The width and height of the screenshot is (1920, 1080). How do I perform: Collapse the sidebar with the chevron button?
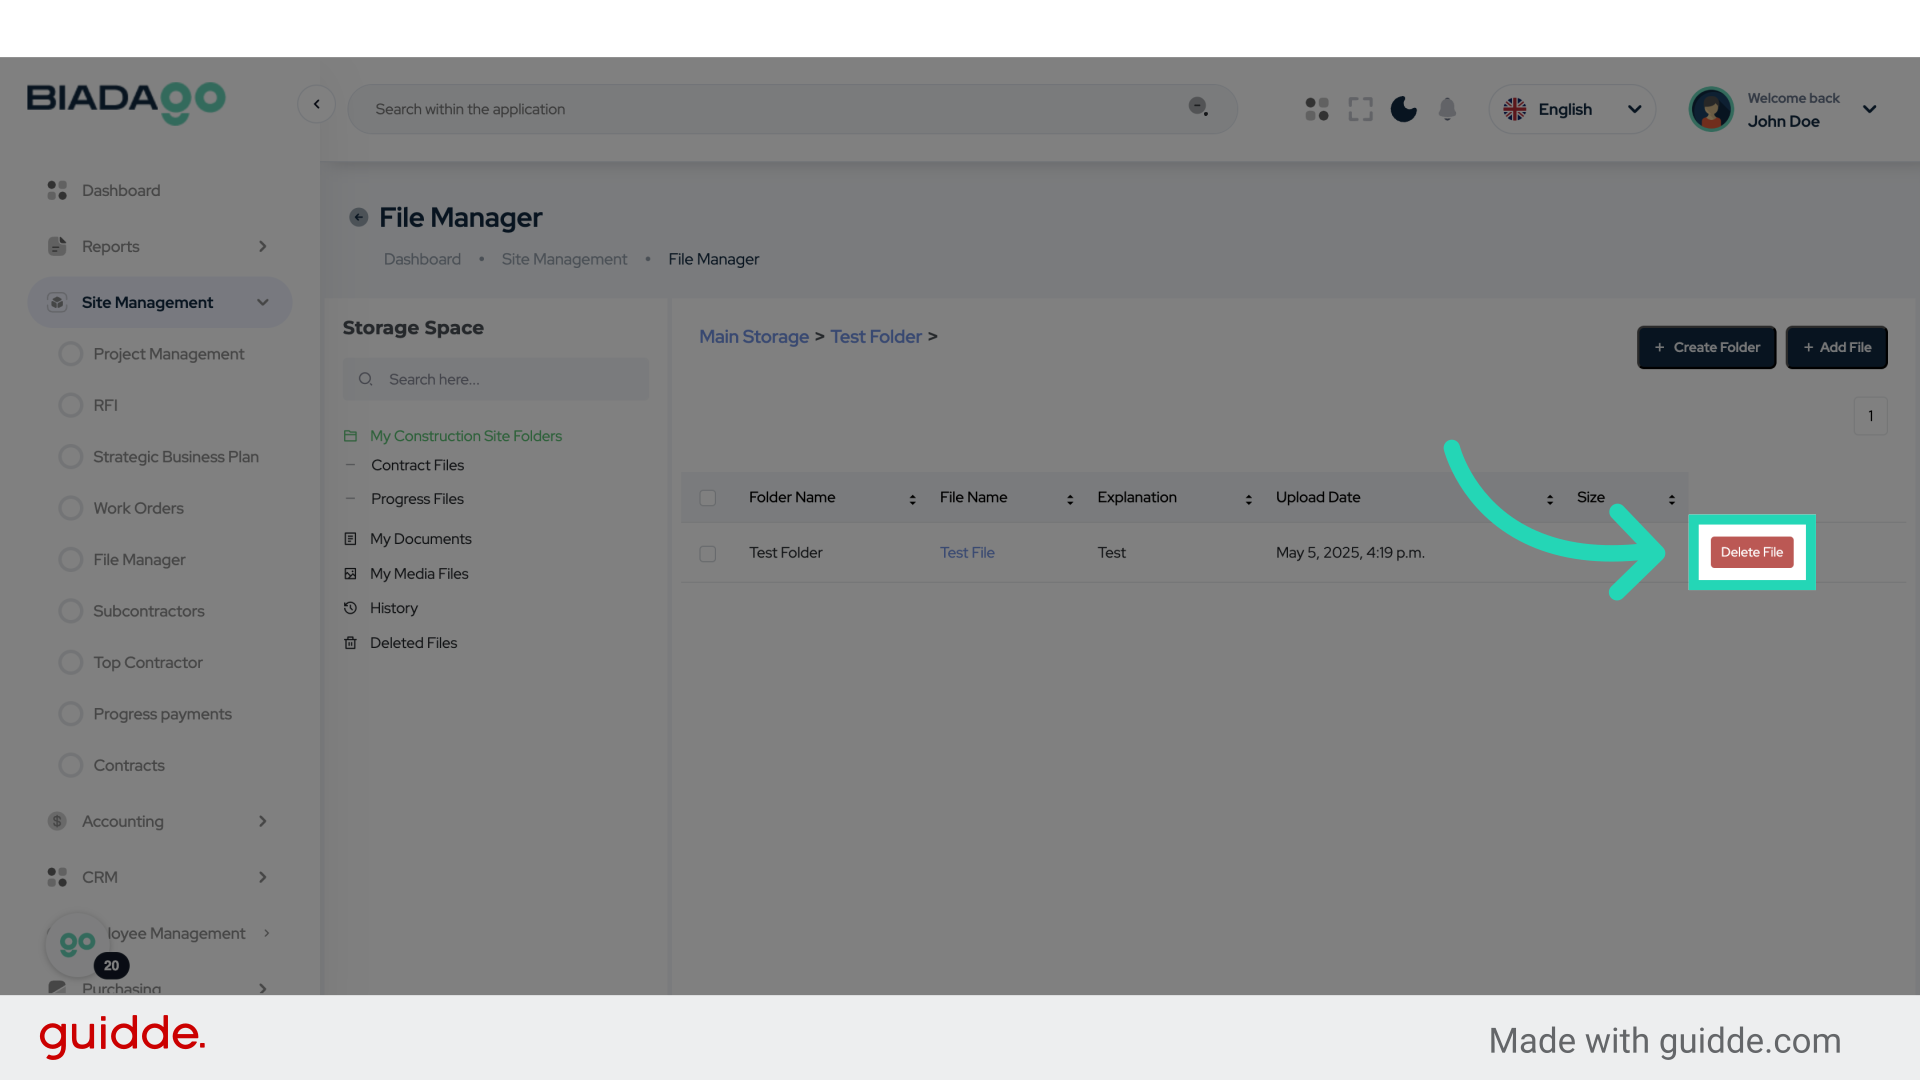(x=316, y=104)
